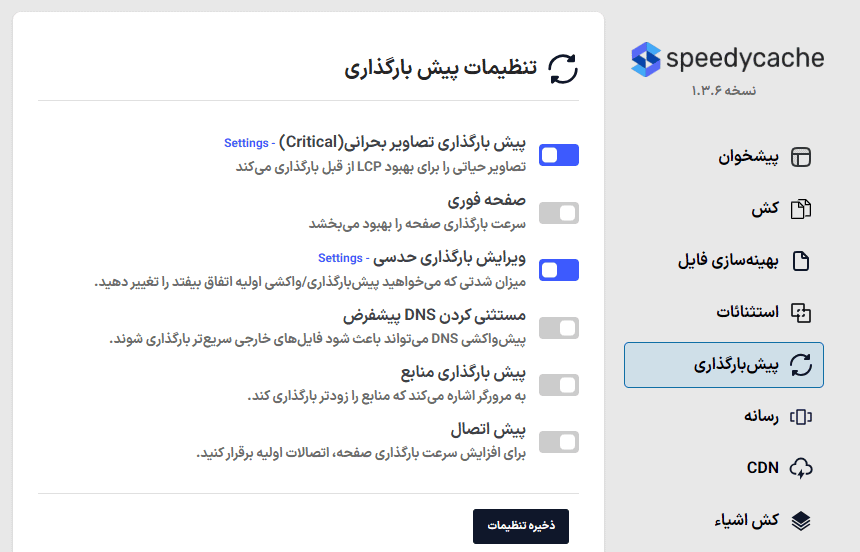Toggle resource preloading (پیش بارگذاری منابع) on
This screenshot has width=860, height=552.
click(x=559, y=385)
